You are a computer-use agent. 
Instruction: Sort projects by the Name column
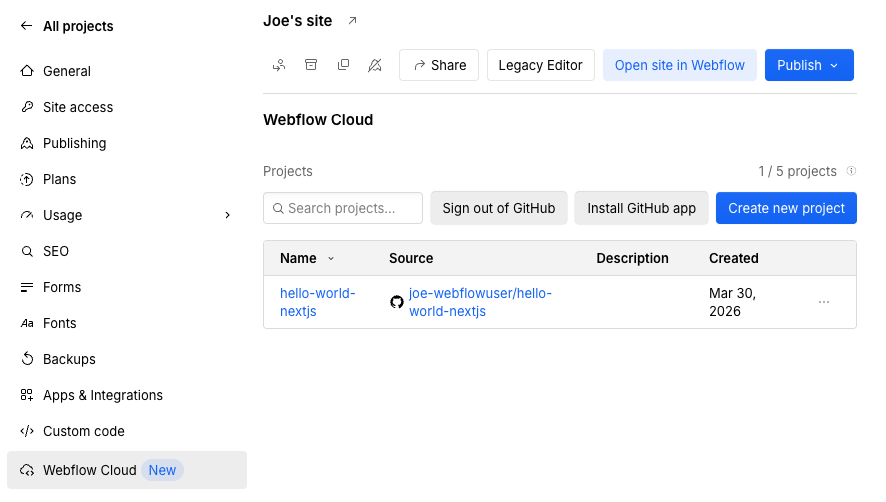click(x=307, y=258)
